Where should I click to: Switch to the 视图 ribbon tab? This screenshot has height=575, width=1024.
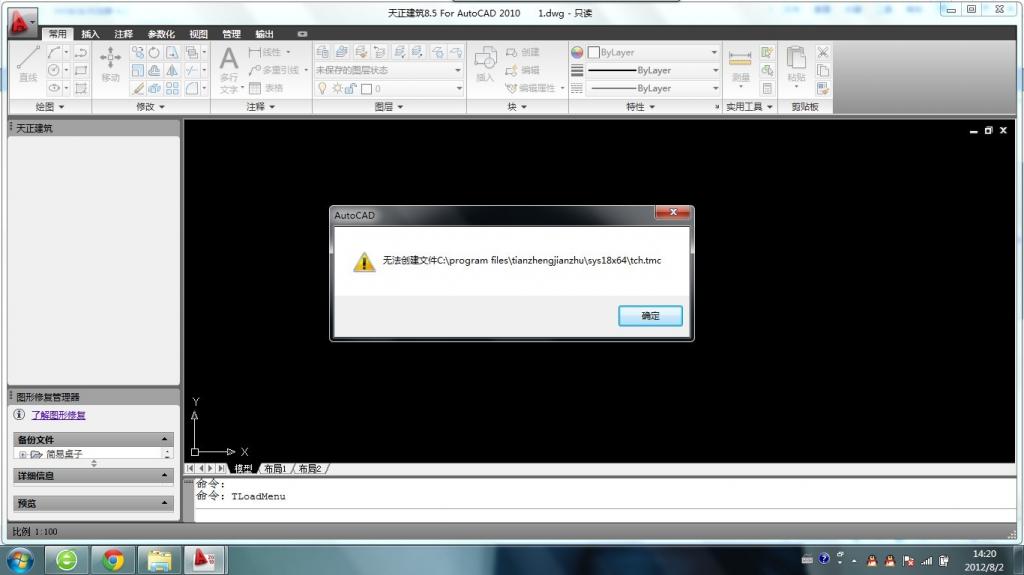[x=199, y=34]
